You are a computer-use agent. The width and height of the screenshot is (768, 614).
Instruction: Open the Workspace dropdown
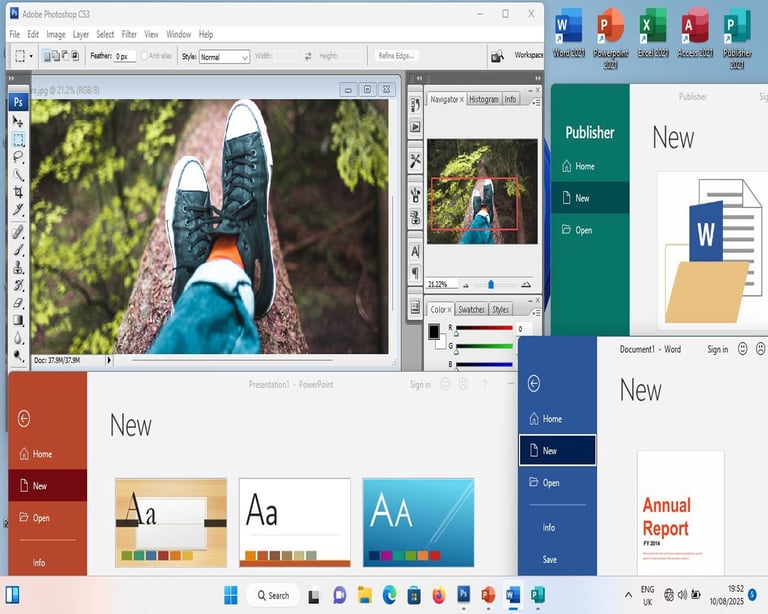[x=528, y=55]
